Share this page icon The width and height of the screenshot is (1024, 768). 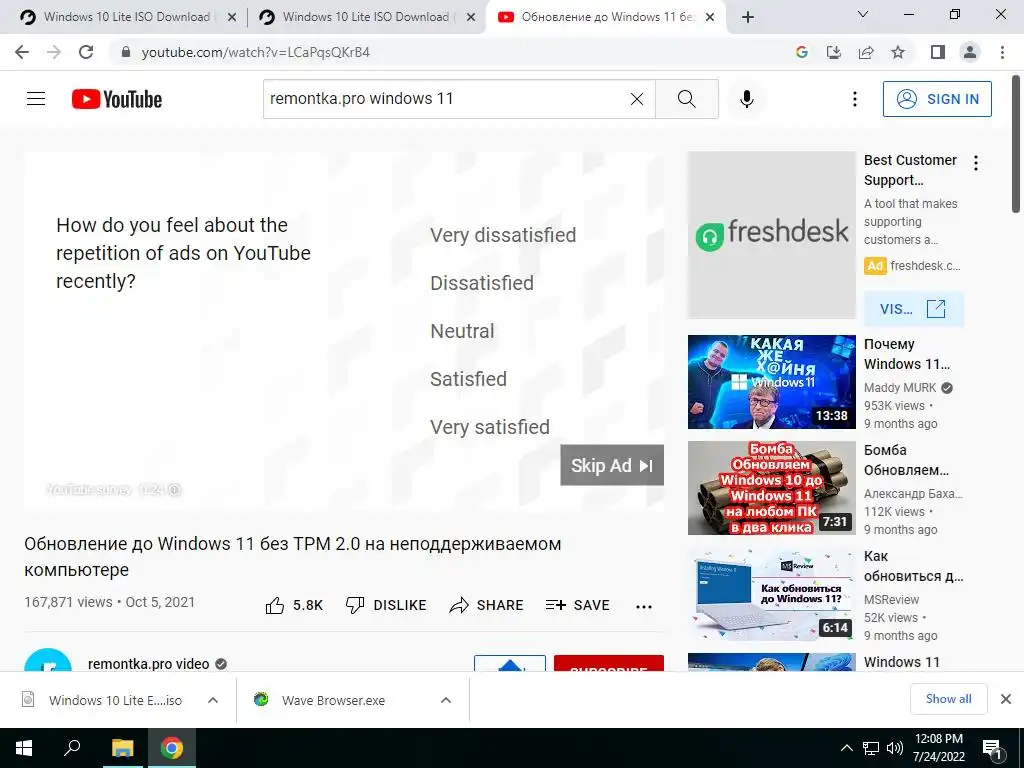click(x=866, y=52)
